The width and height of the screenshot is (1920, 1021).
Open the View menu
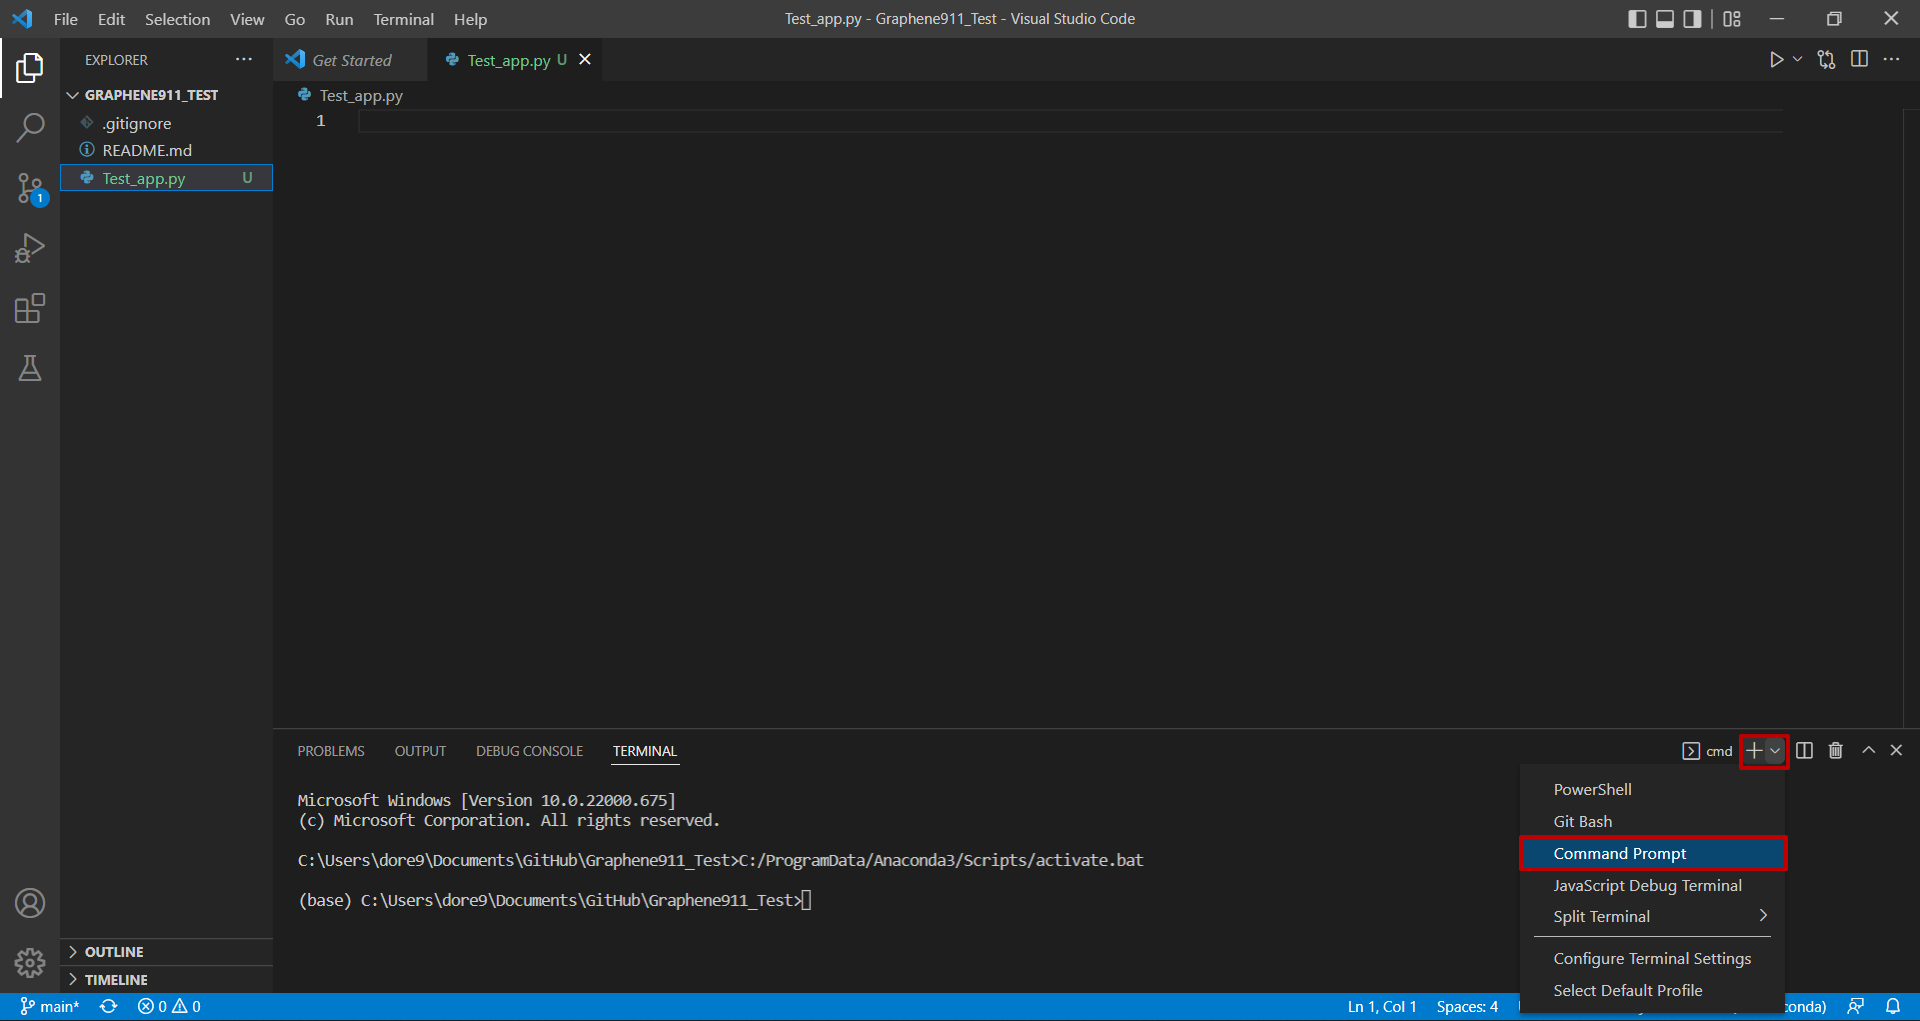247,19
